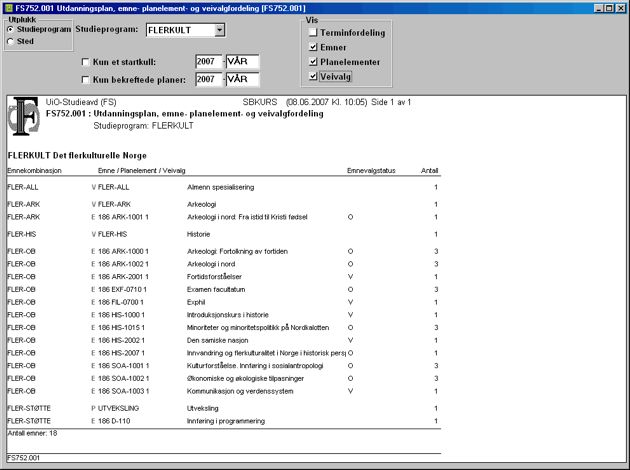The image size is (630, 470).
Task: Click the VÅR field for Kun et startkull
Action: [243, 61]
